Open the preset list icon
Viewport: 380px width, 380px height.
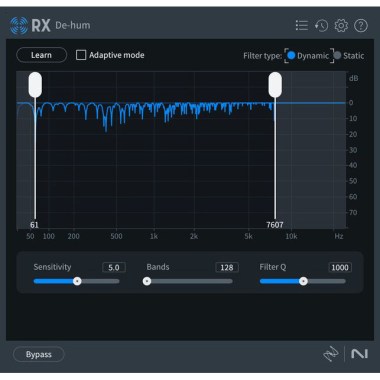[x=302, y=25]
